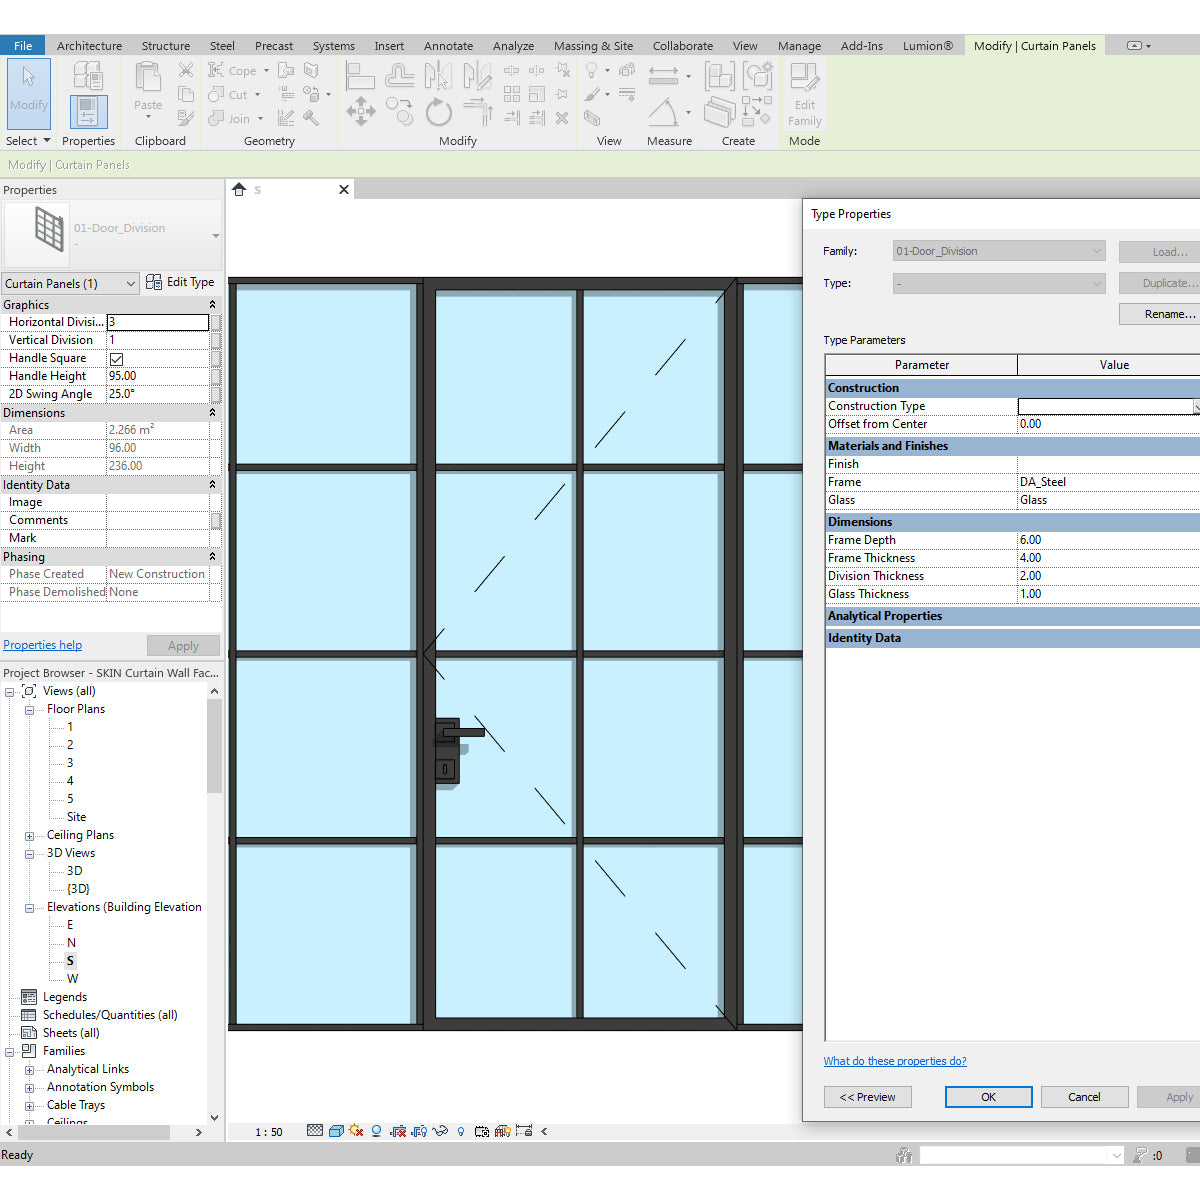Click the Cope tool in the Geometry panel
The image size is (1200, 1200).
click(233, 70)
